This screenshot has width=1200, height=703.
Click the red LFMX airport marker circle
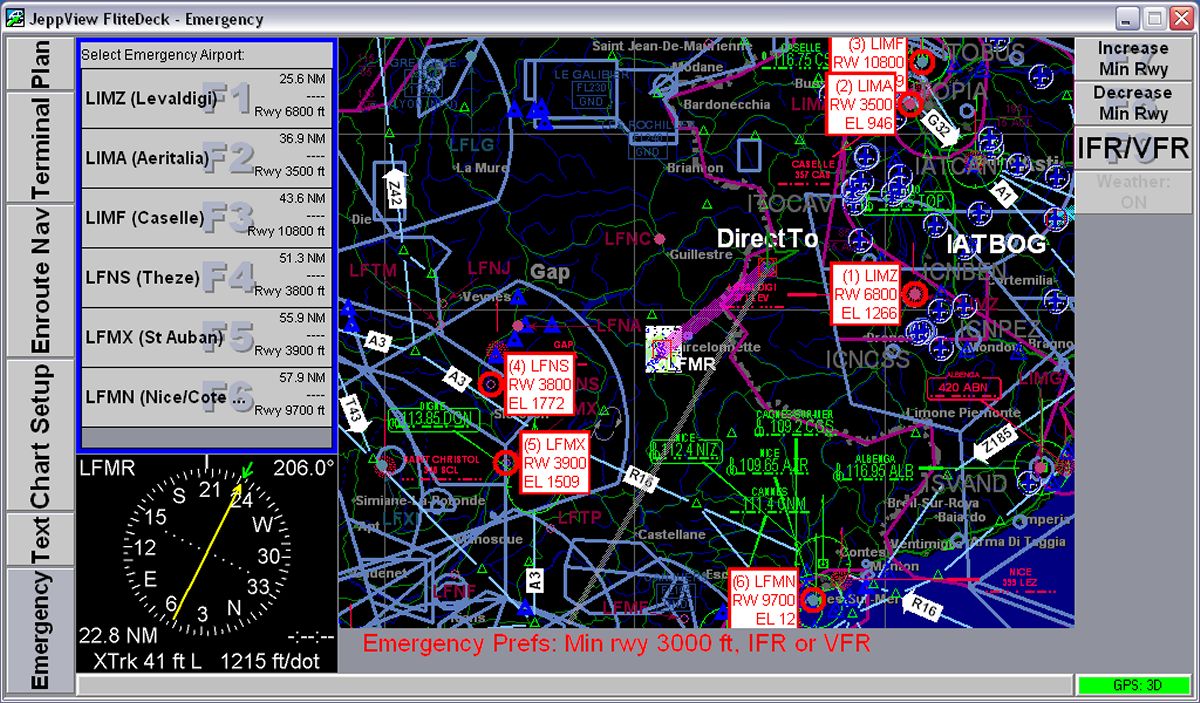tap(506, 462)
